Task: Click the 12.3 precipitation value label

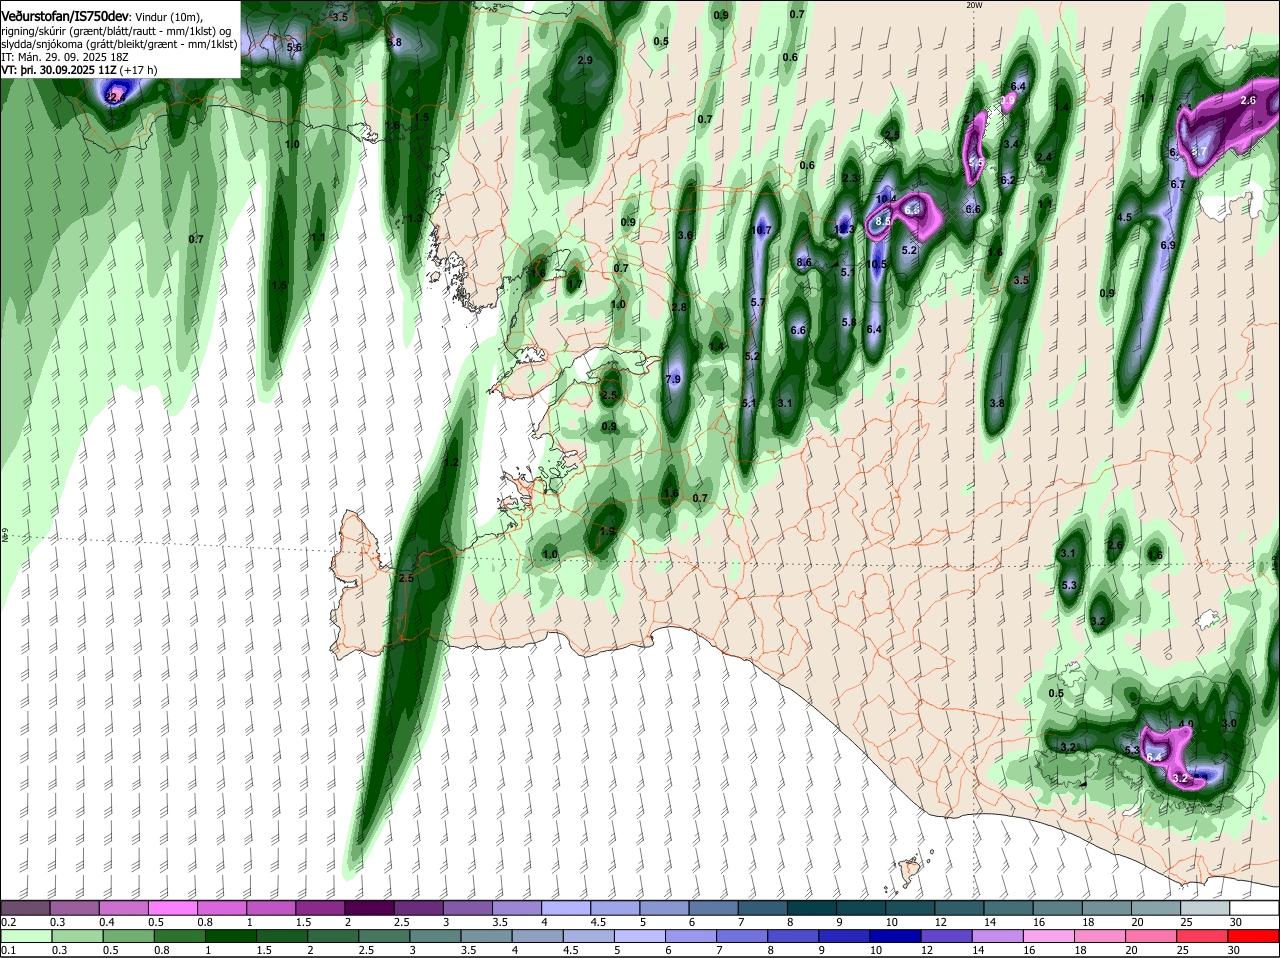Action: pyautogui.click(x=844, y=229)
